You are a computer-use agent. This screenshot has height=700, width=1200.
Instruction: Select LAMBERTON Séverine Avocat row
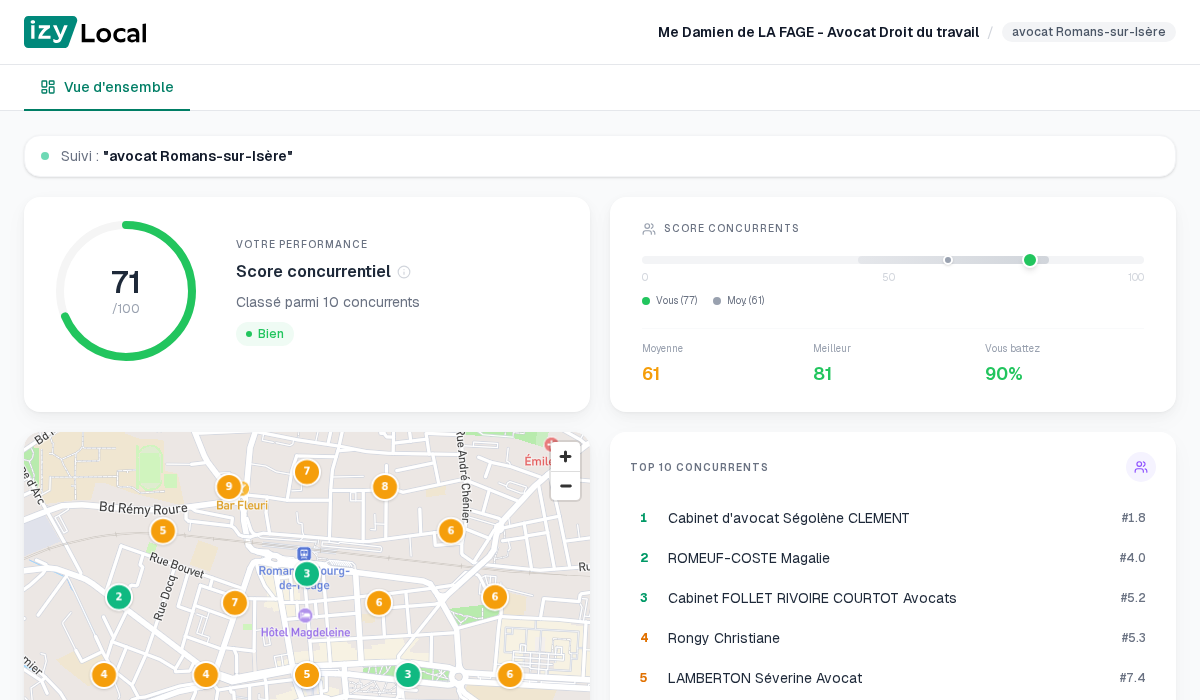[x=765, y=678]
